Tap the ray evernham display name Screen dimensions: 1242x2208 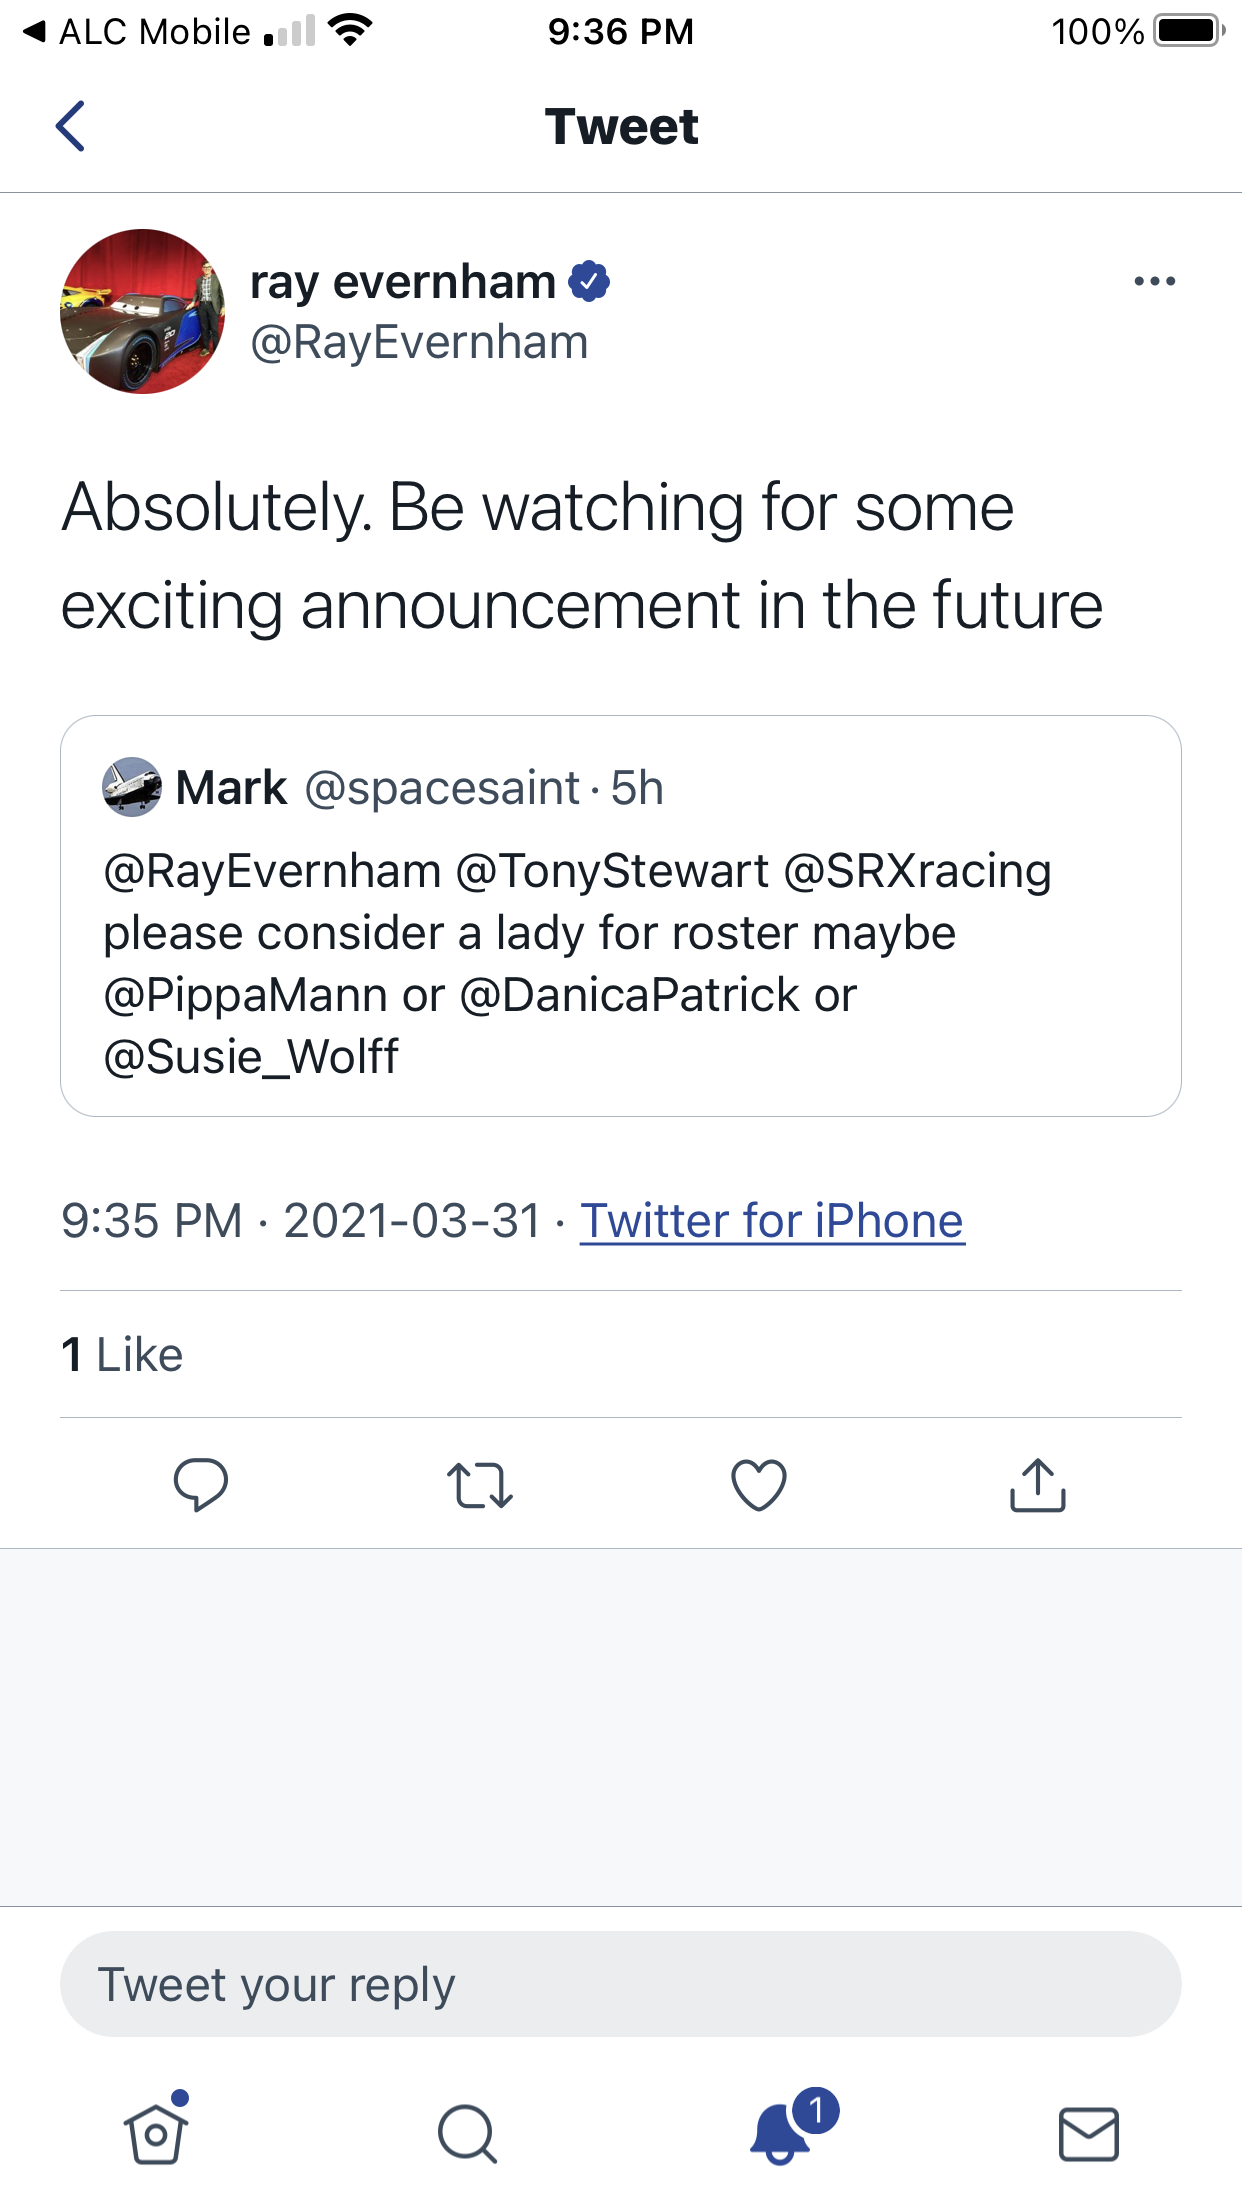[403, 281]
